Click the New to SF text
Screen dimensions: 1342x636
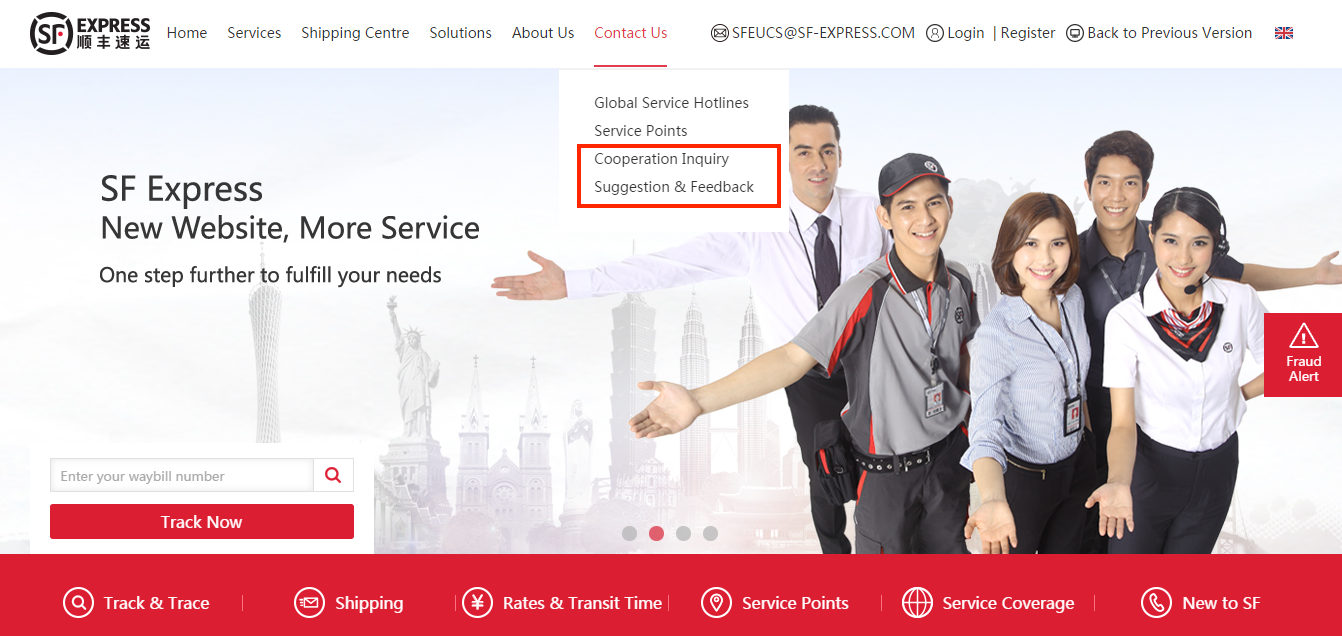click(1221, 603)
